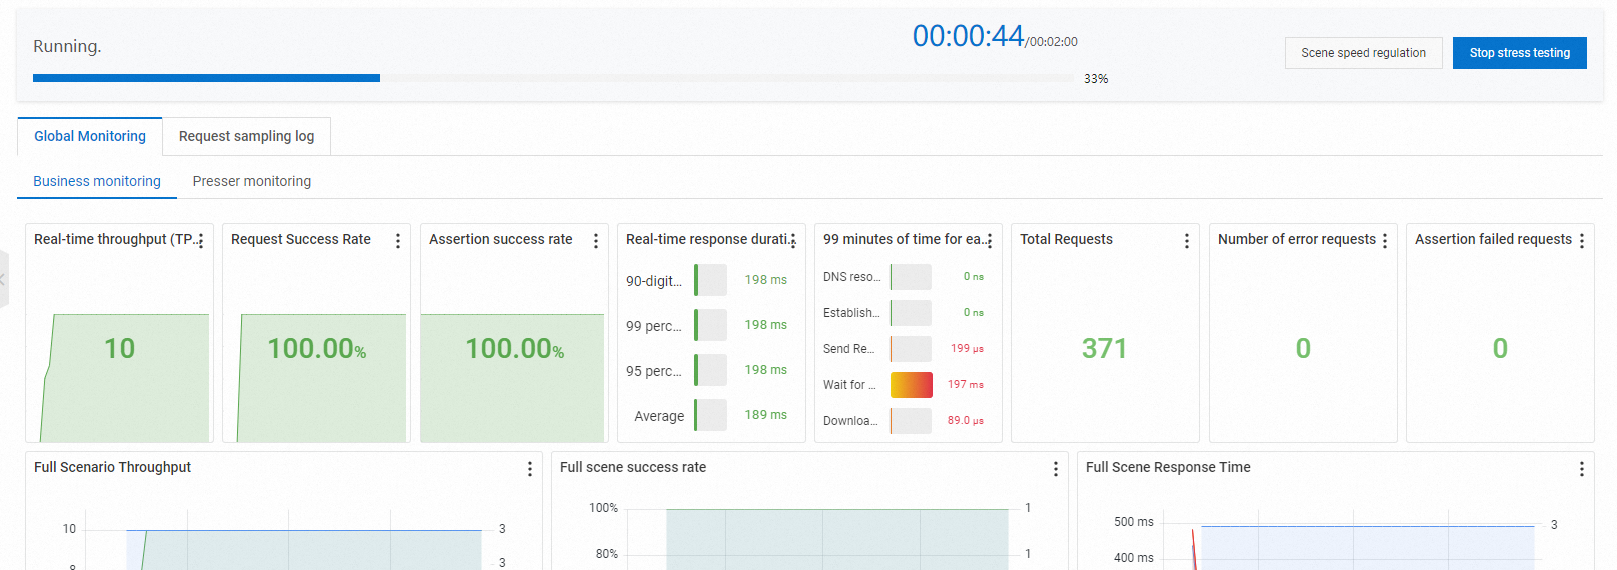Image resolution: width=1617 pixels, height=570 pixels.
Task: Click the test progress bar
Action: [553, 78]
